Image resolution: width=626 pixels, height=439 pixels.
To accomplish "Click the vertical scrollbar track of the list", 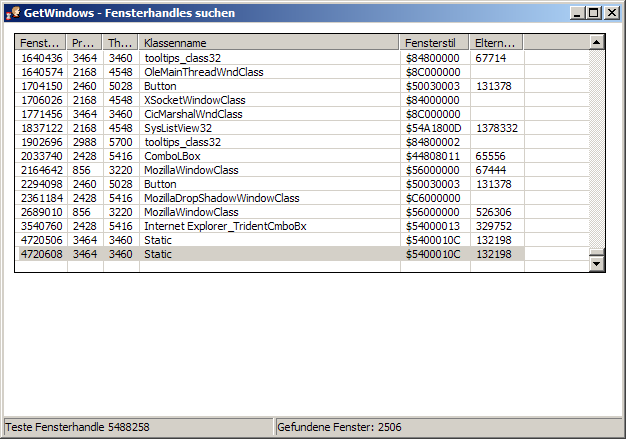I will [x=597, y=150].
